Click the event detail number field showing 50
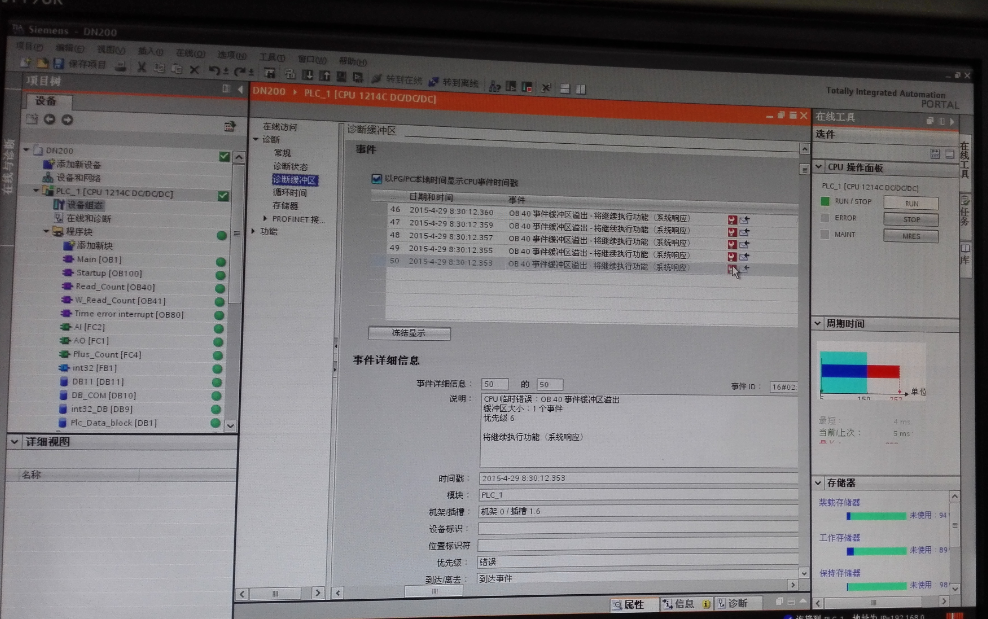Viewport: 988px width, 619px height. 495,384
